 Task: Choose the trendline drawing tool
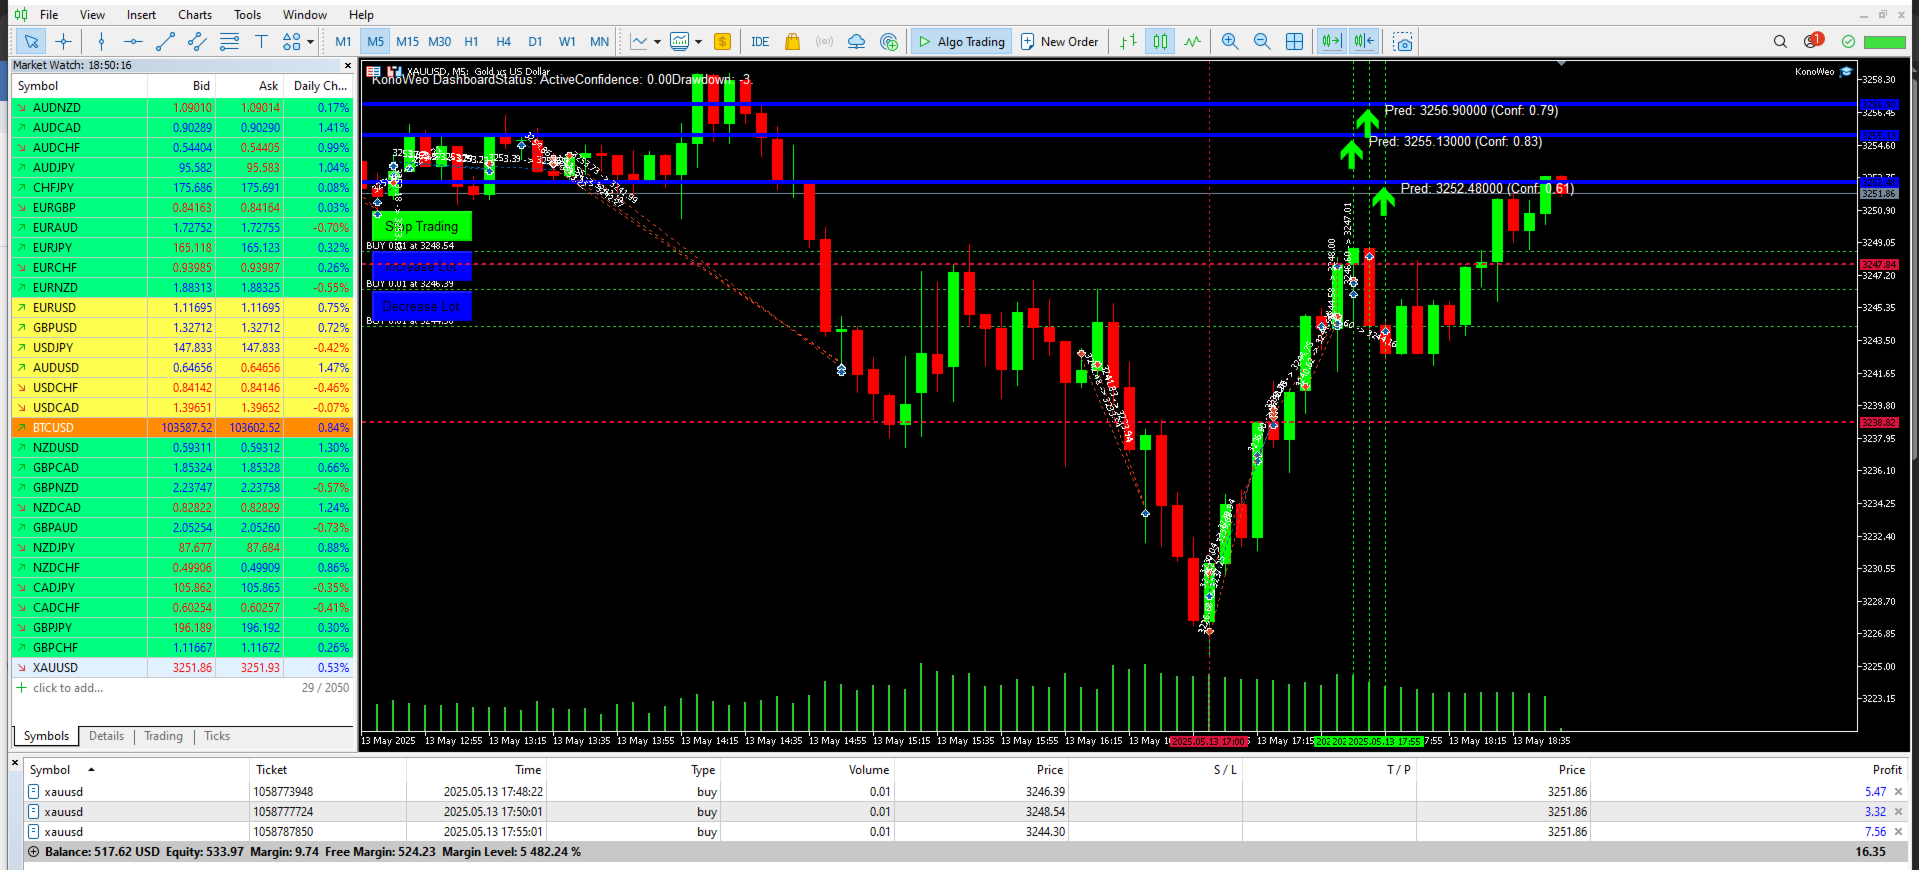165,42
